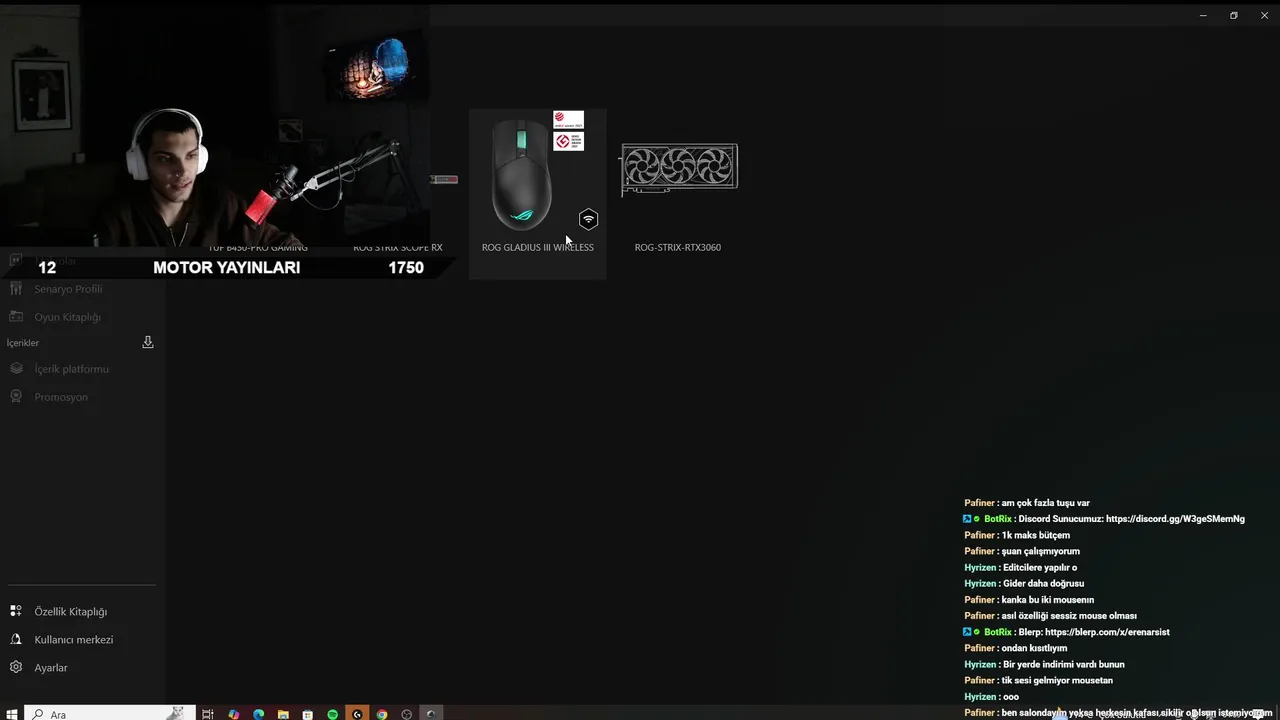Click the taskbar search box Ara

tap(108, 714)
